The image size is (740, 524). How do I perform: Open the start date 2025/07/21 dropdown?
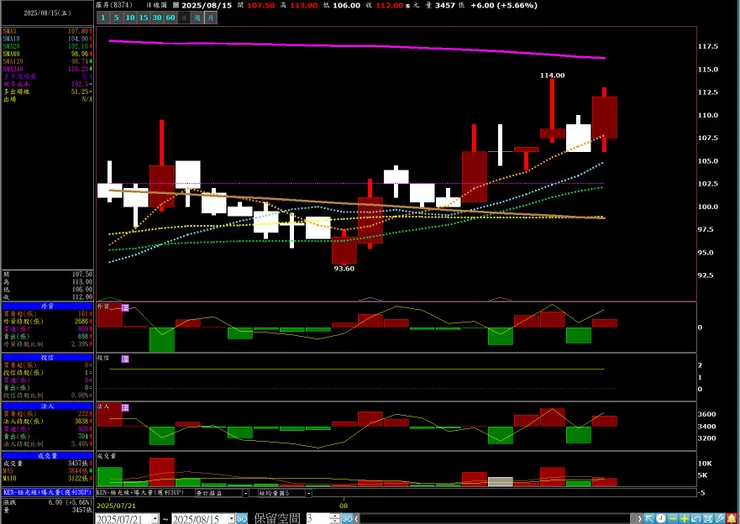pos(155,519)
